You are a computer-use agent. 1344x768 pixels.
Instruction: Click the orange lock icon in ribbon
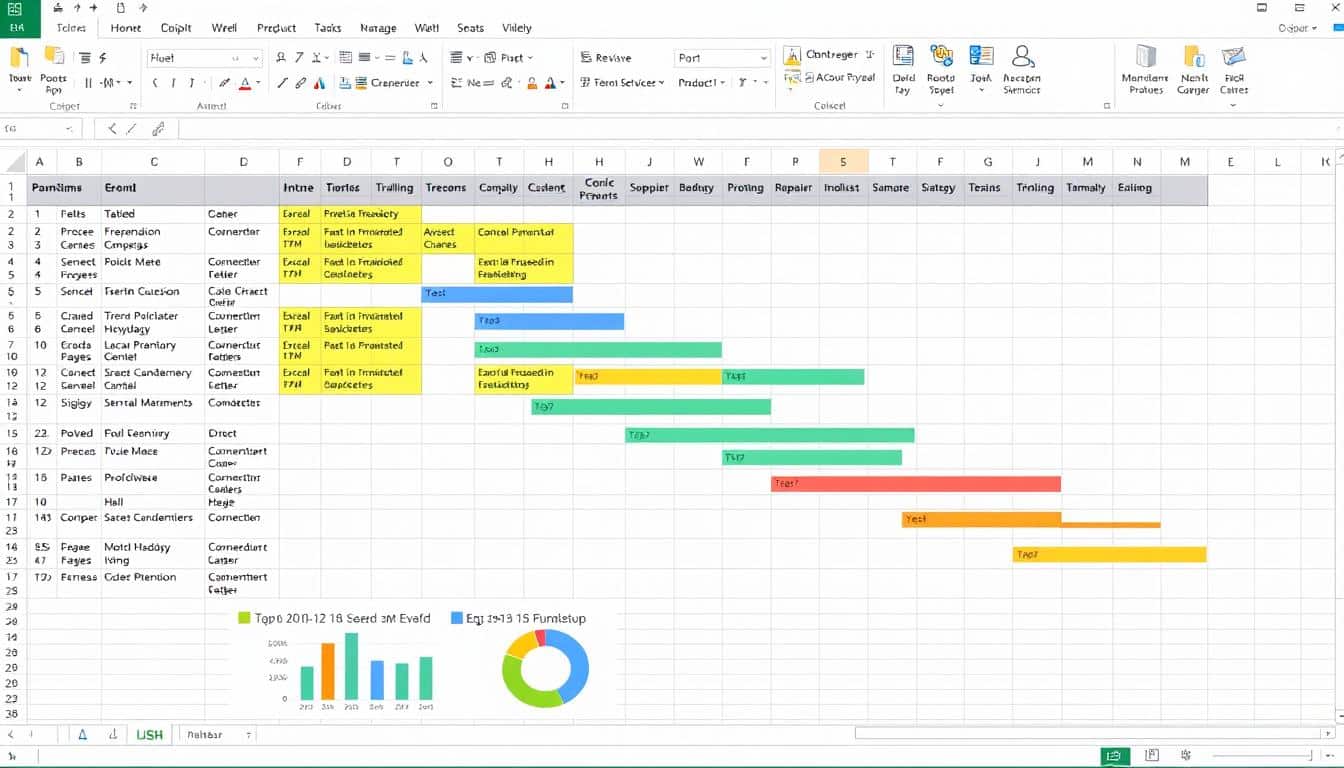point(534,83)
